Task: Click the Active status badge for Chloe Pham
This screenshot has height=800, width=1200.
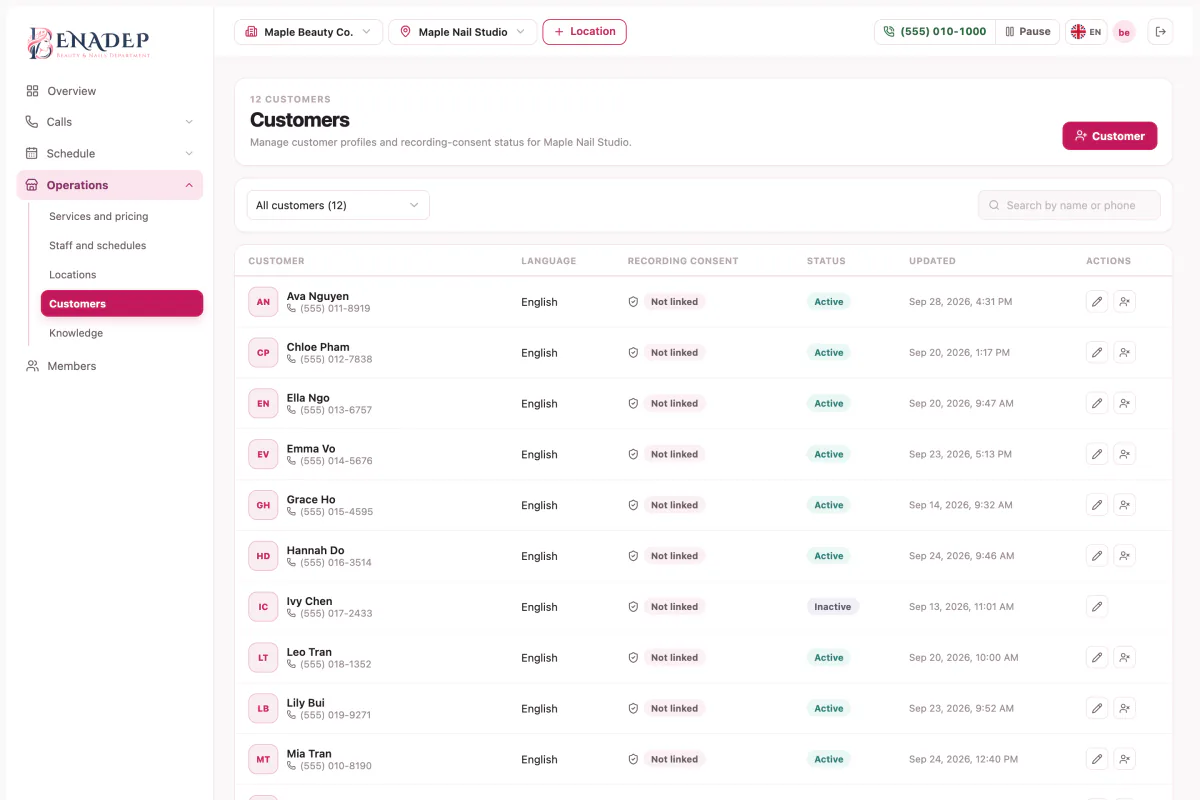Action: point(828,352)
